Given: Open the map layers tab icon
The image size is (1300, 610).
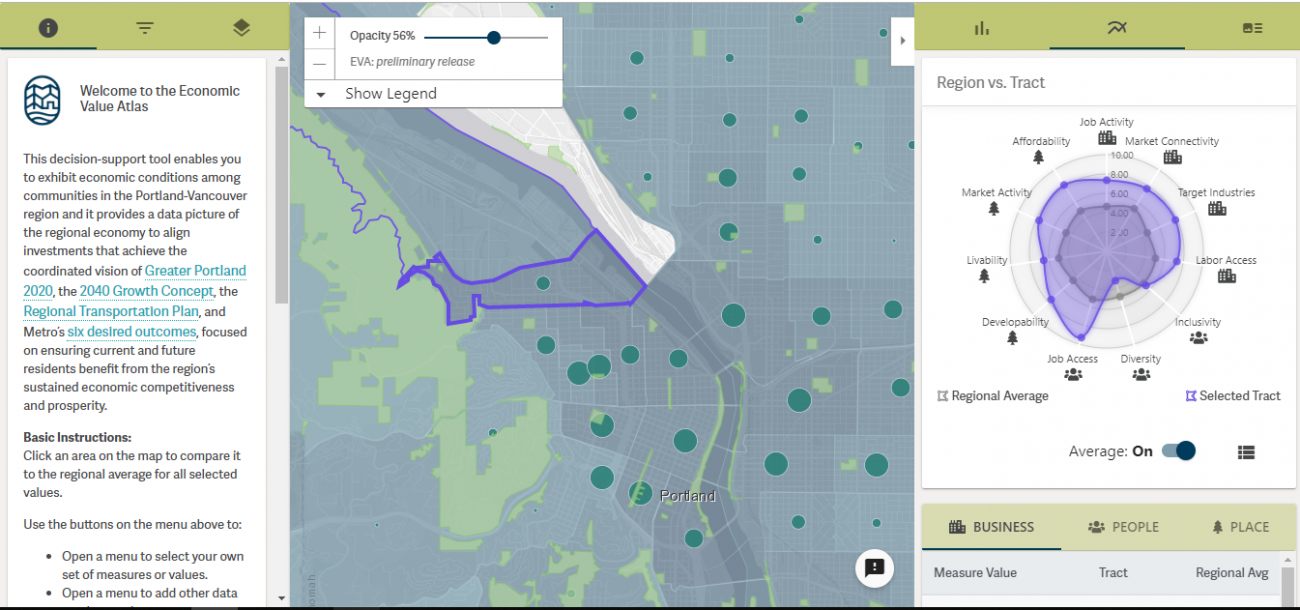Looking at the screenshot, I should 241,28.
